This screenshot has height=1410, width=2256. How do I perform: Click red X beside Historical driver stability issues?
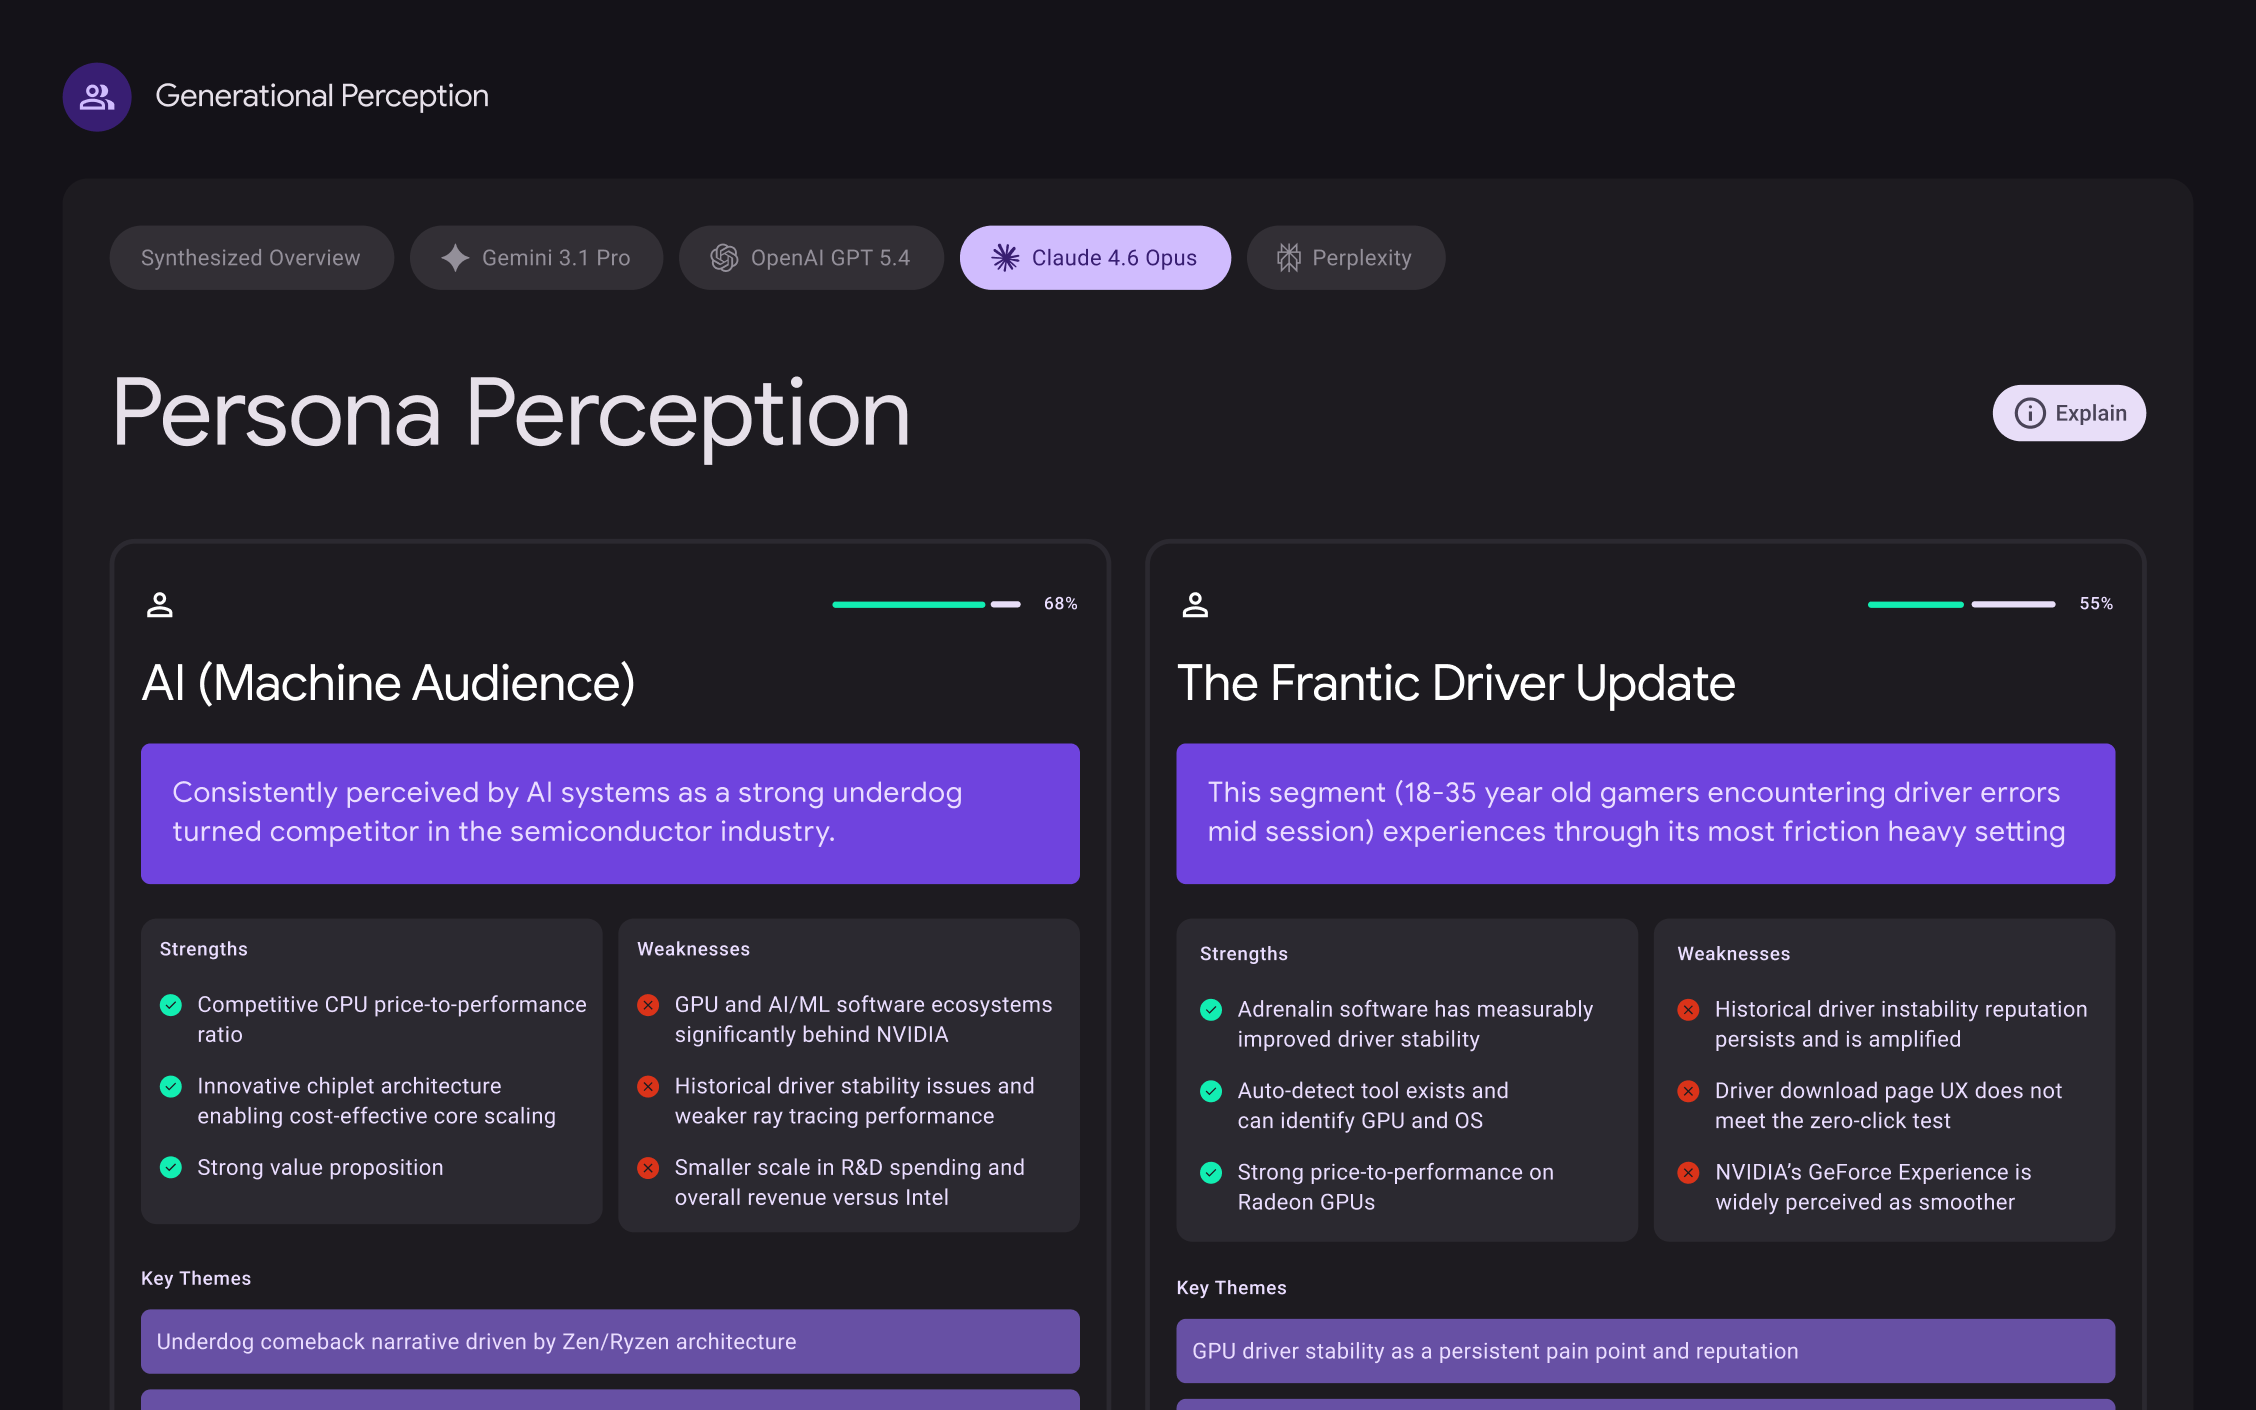tap(648, 1086)
